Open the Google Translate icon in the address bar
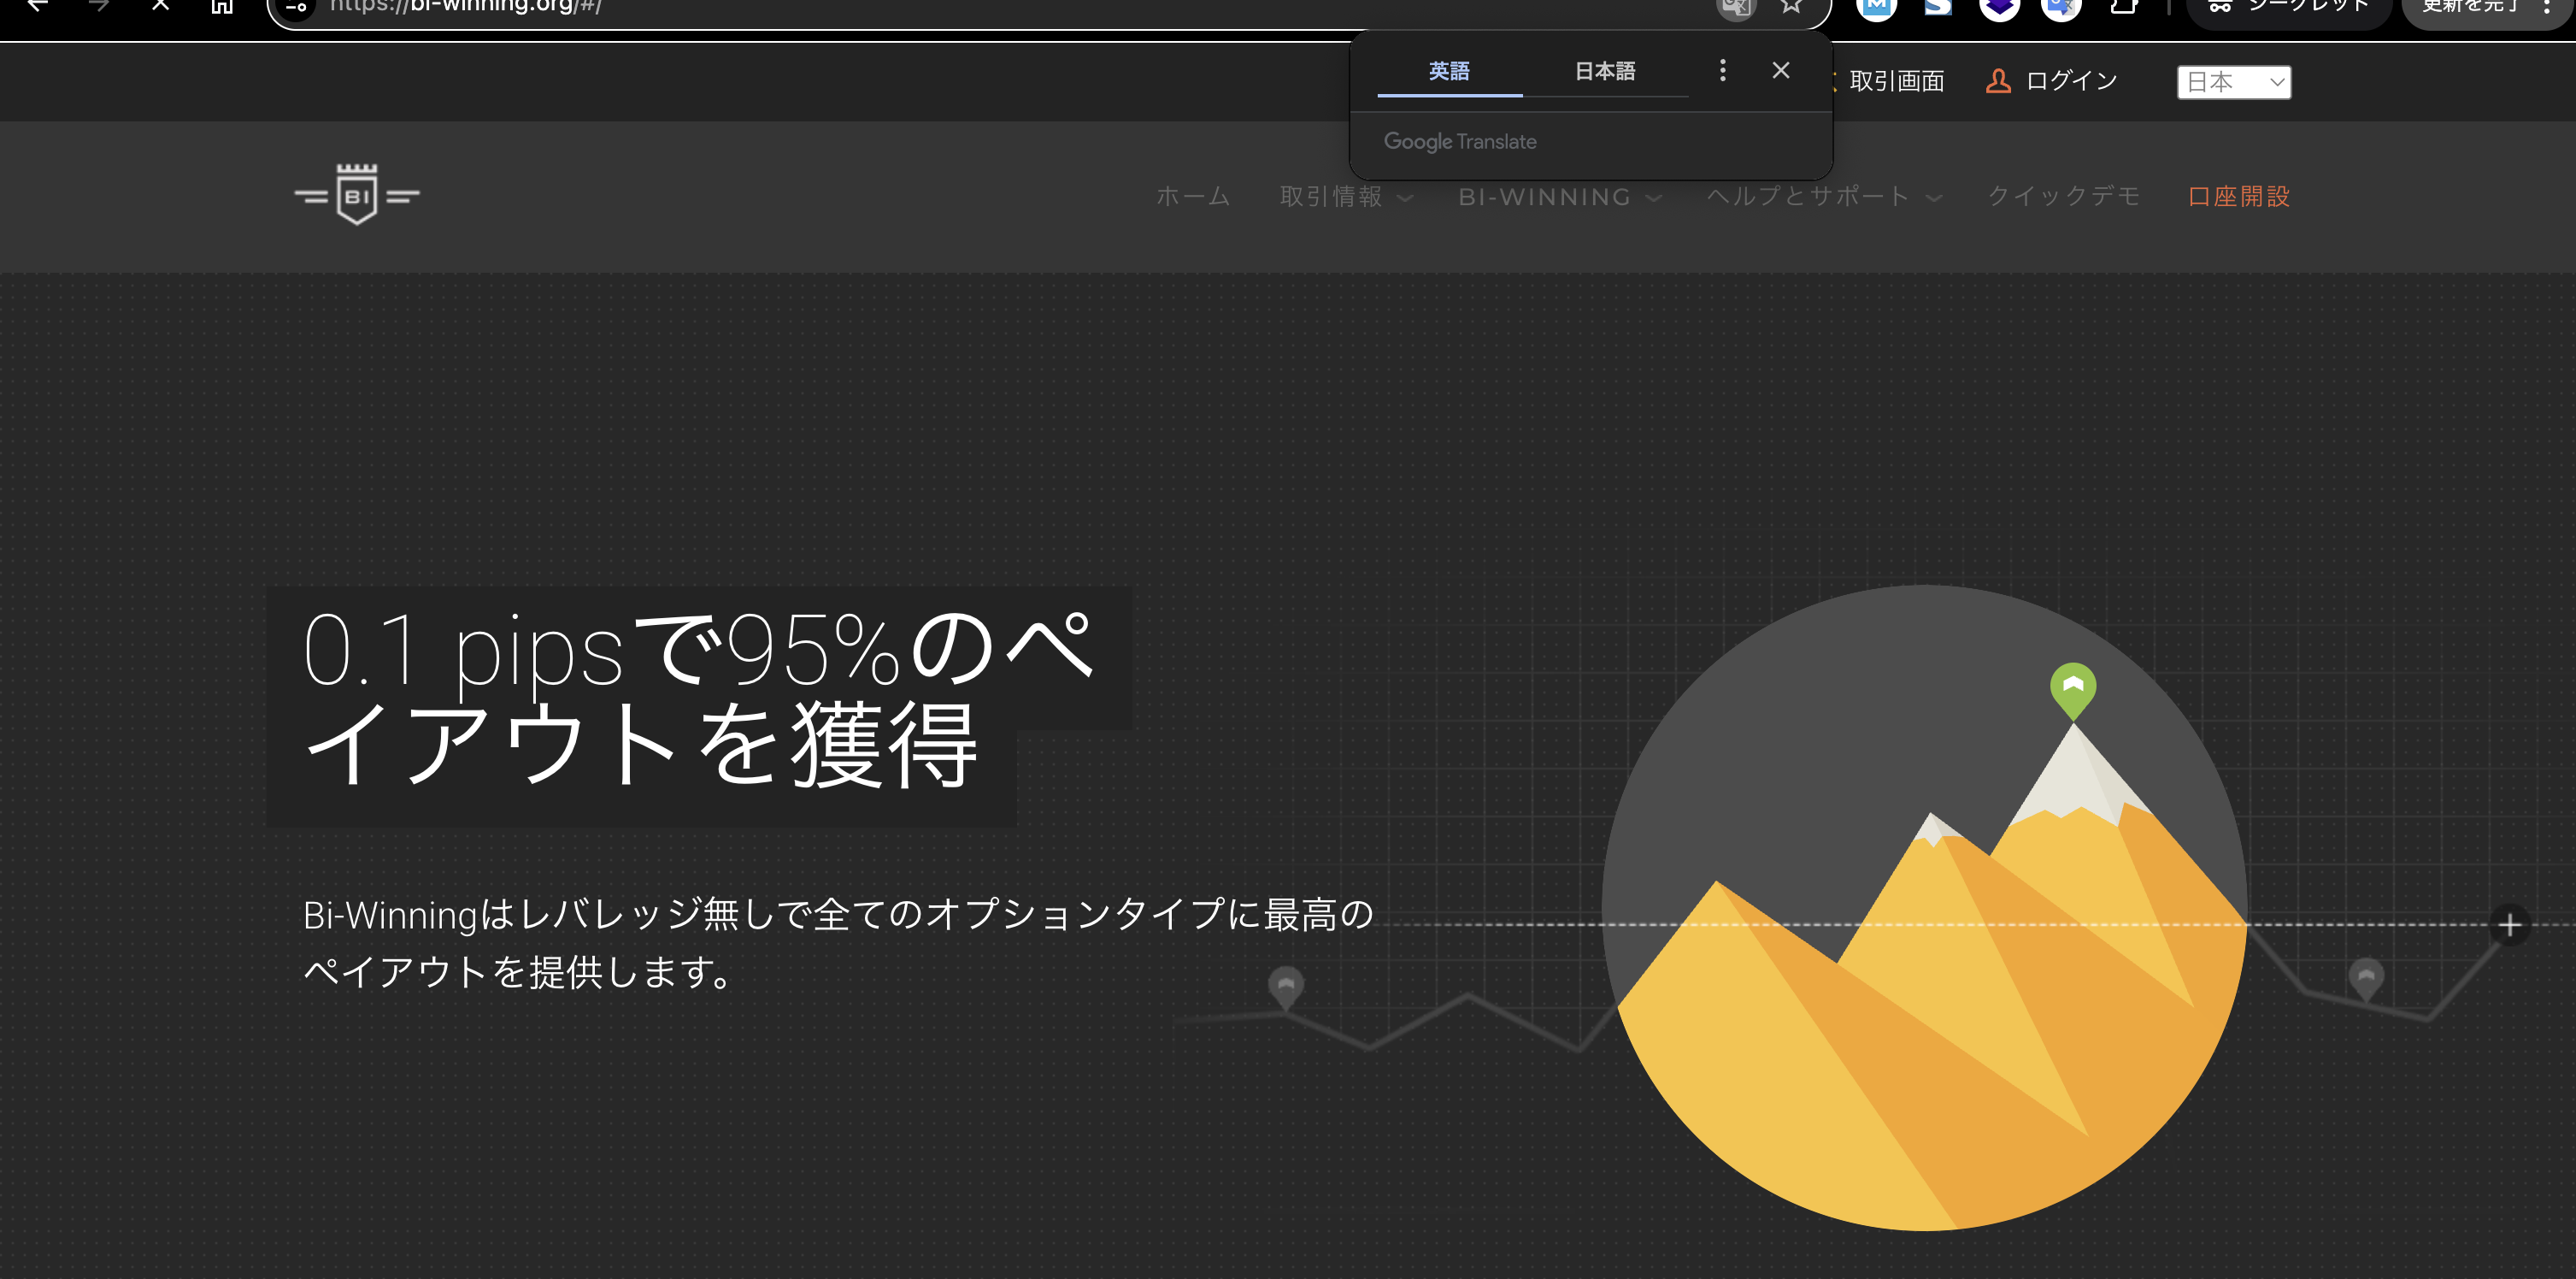The width and height of the screenshot is (2576, 1279). point(1736,8)
